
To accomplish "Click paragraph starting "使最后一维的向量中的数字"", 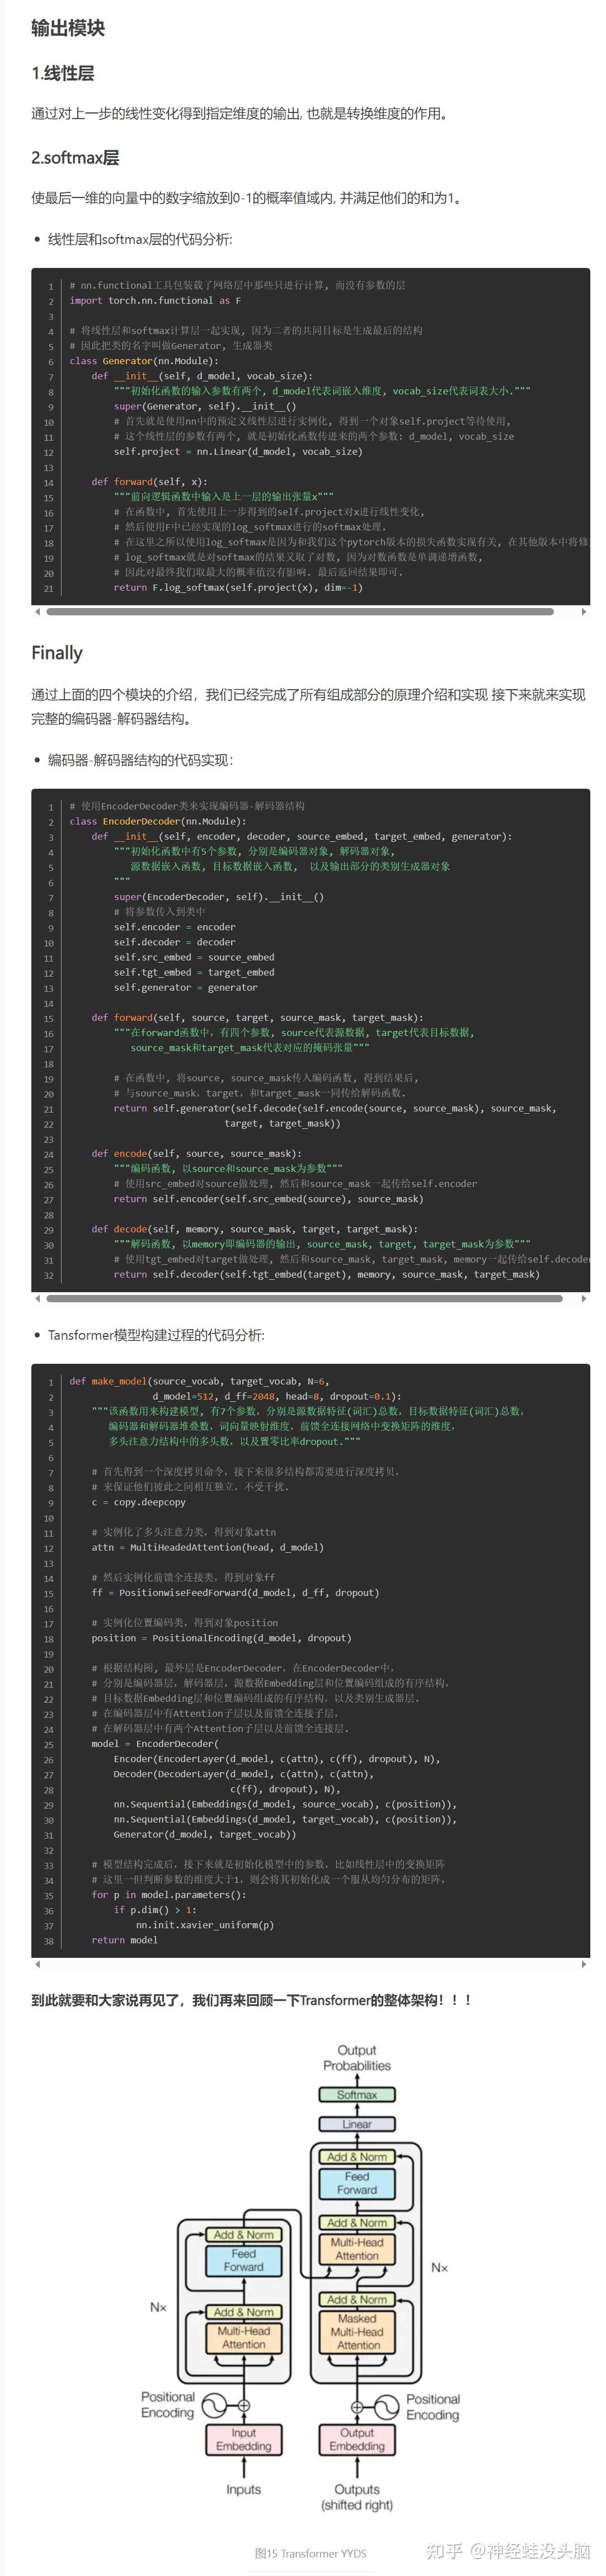I will [248, 198].
